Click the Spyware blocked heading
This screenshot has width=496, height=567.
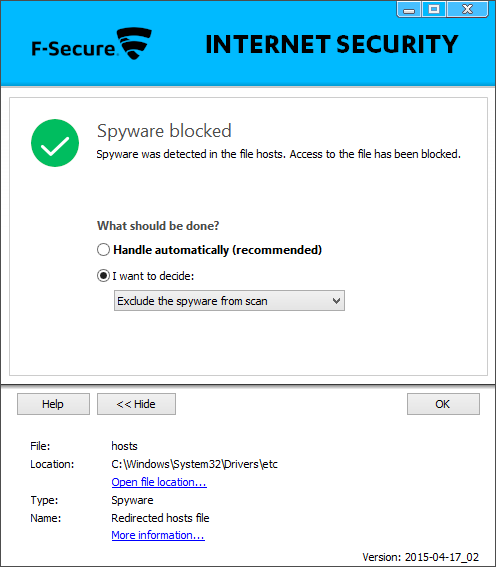pyautogui.click(x=164, y=131)
